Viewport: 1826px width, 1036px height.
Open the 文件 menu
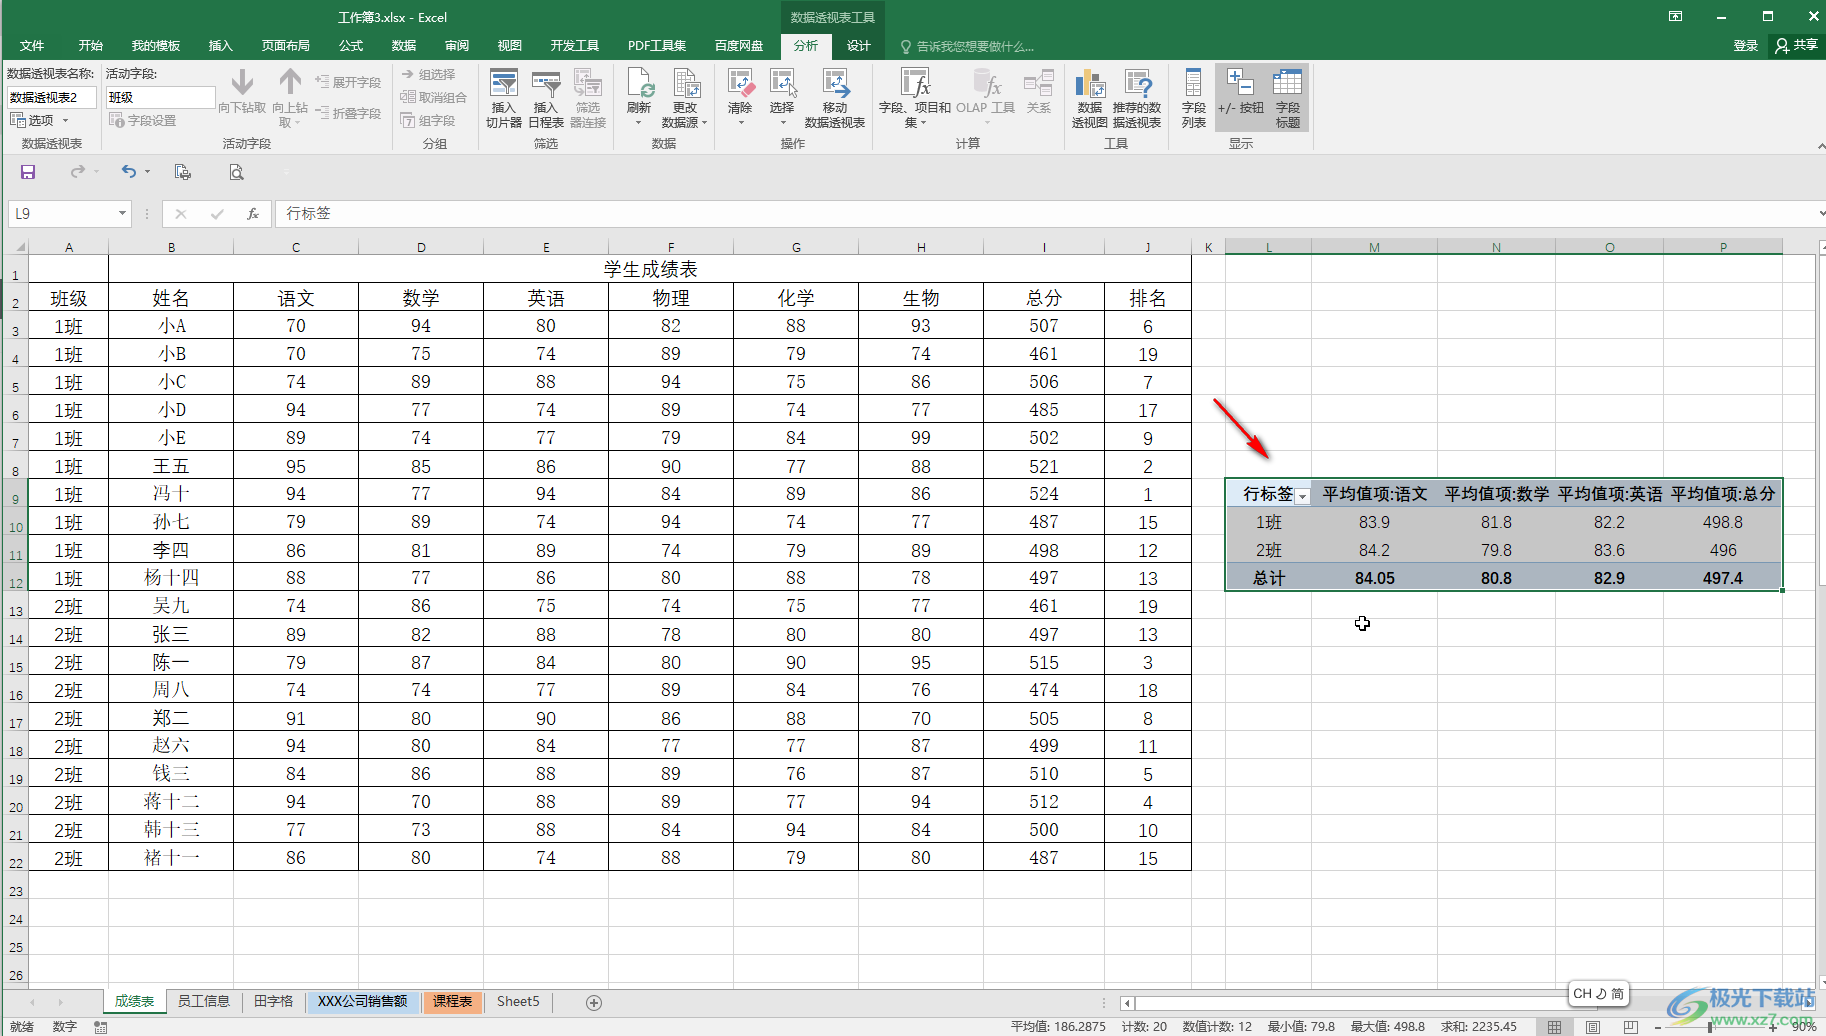32,46
